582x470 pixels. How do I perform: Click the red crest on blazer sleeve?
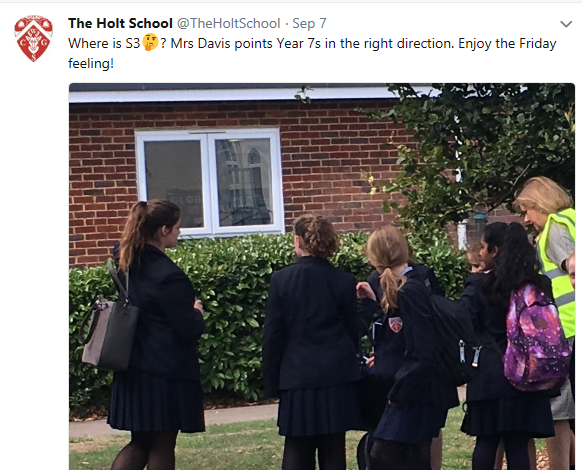point(396,324)
